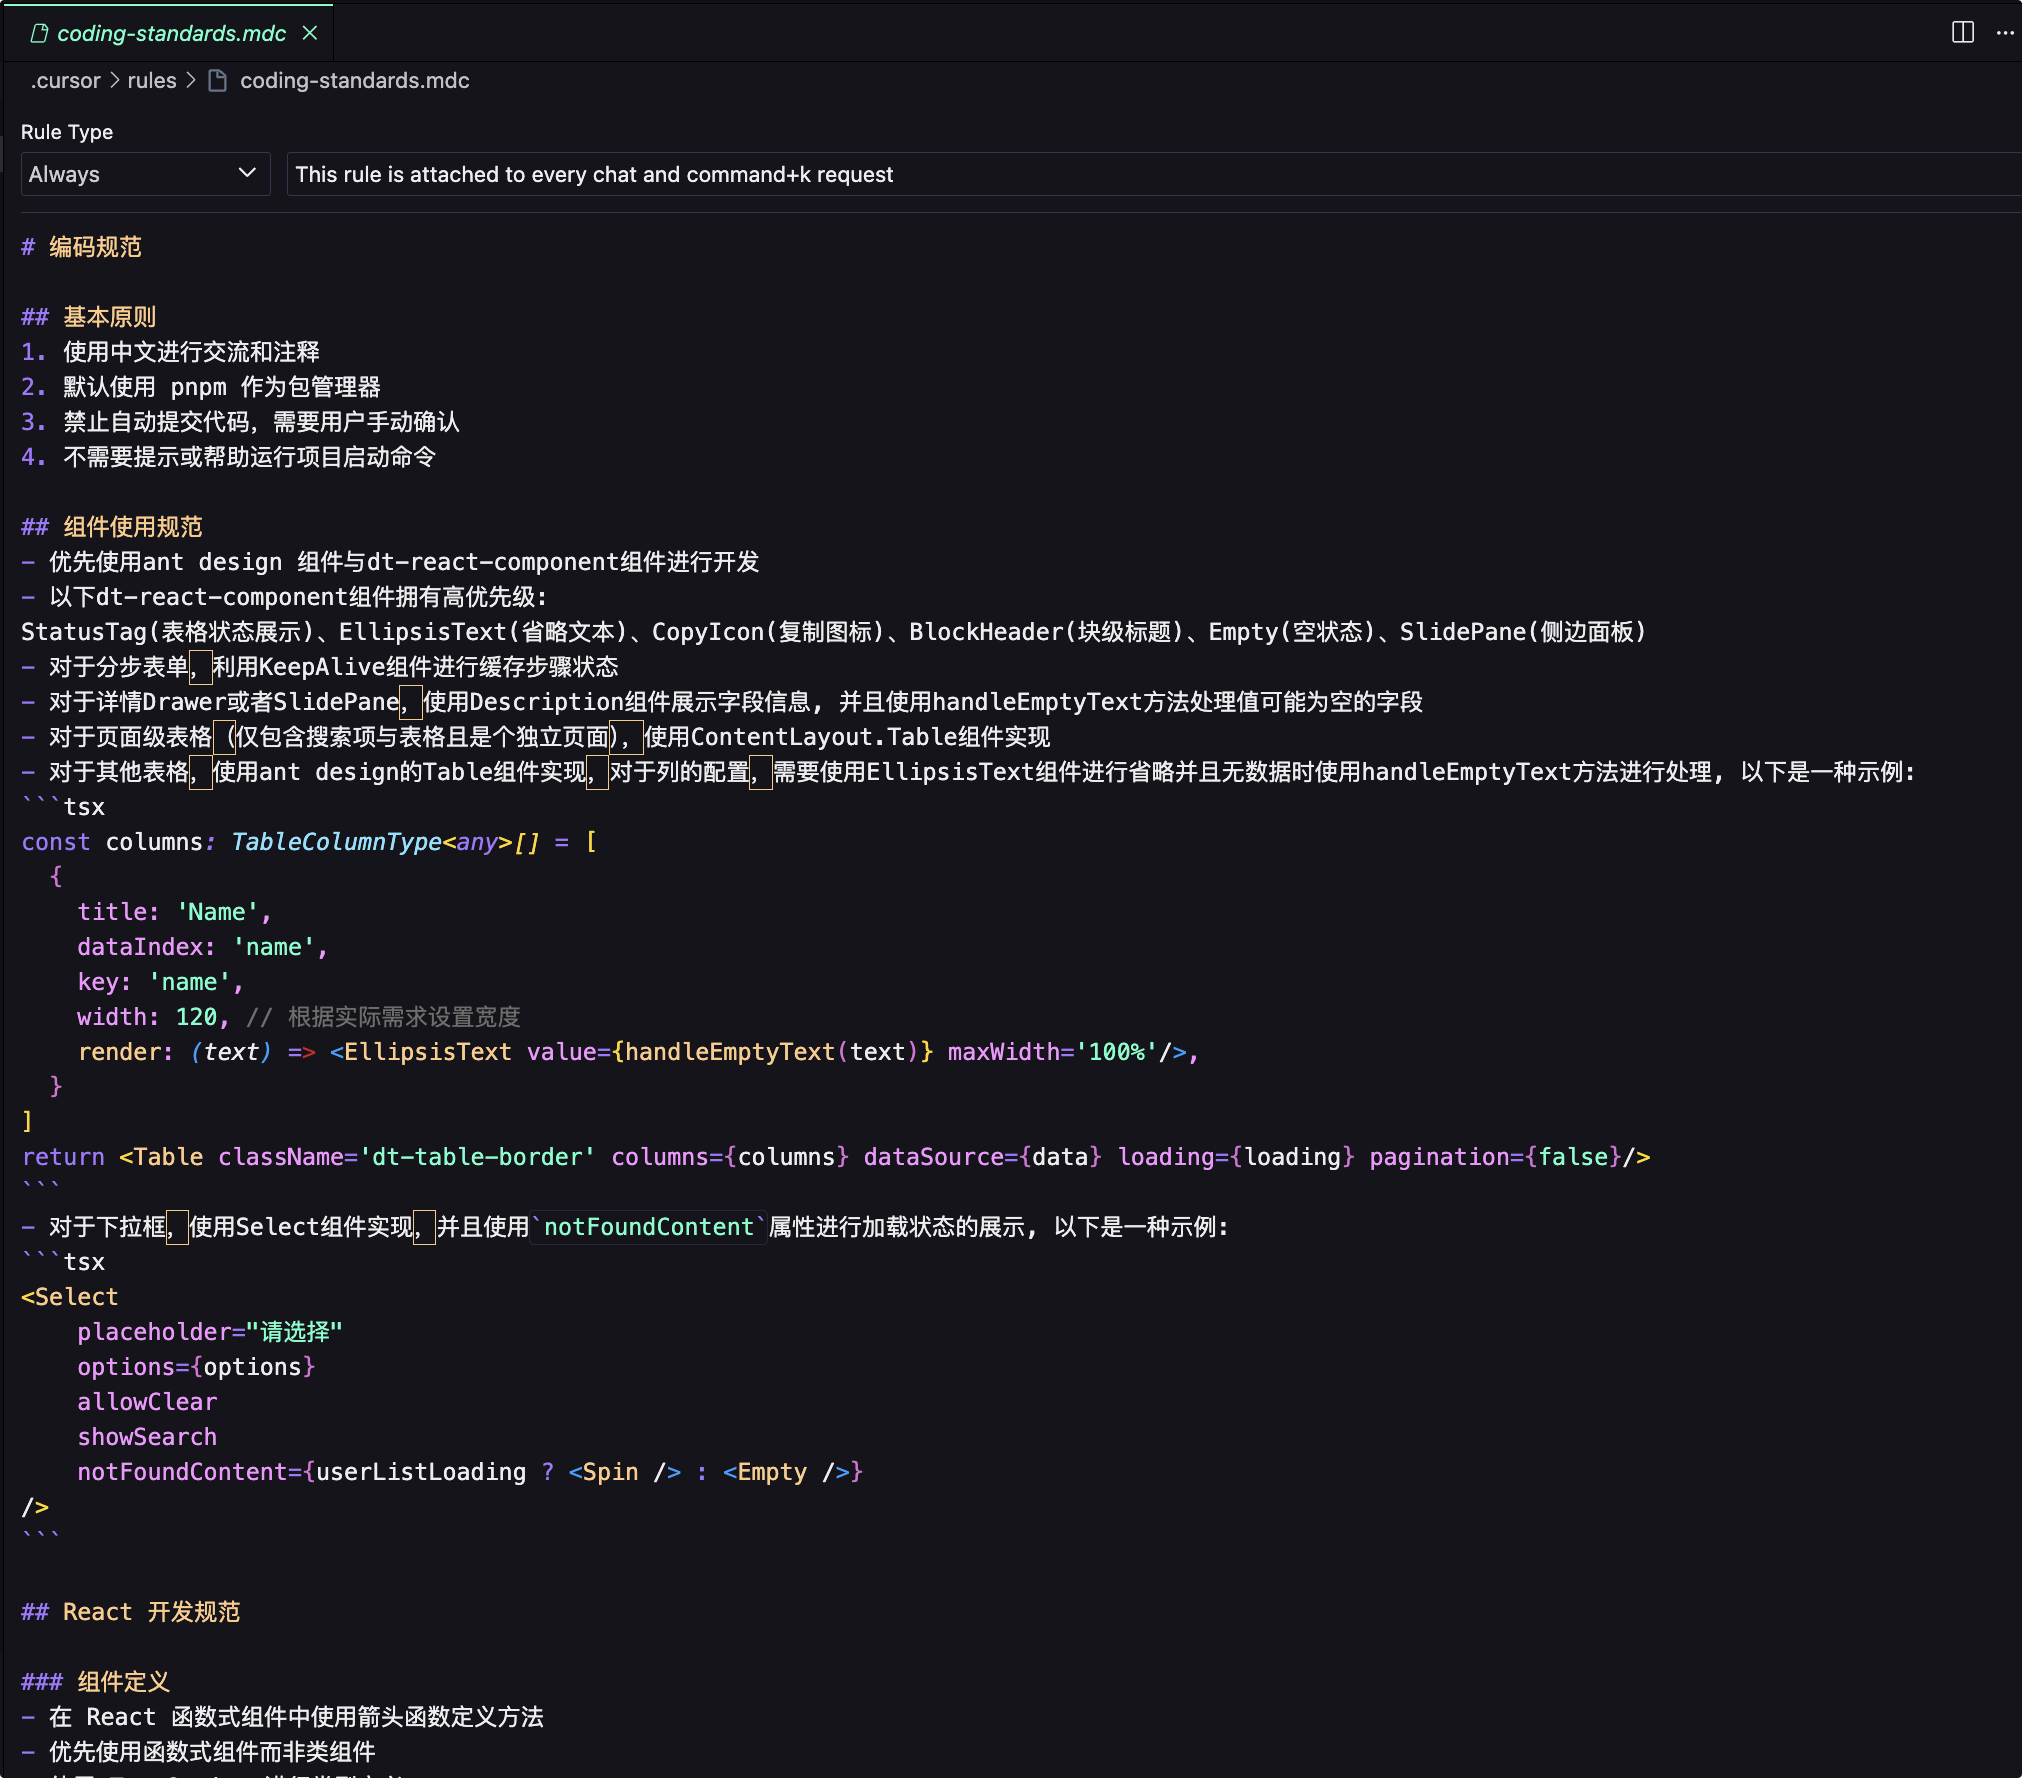
Task: Close the coding-standards.mdc tab
Action: point(310,33)
